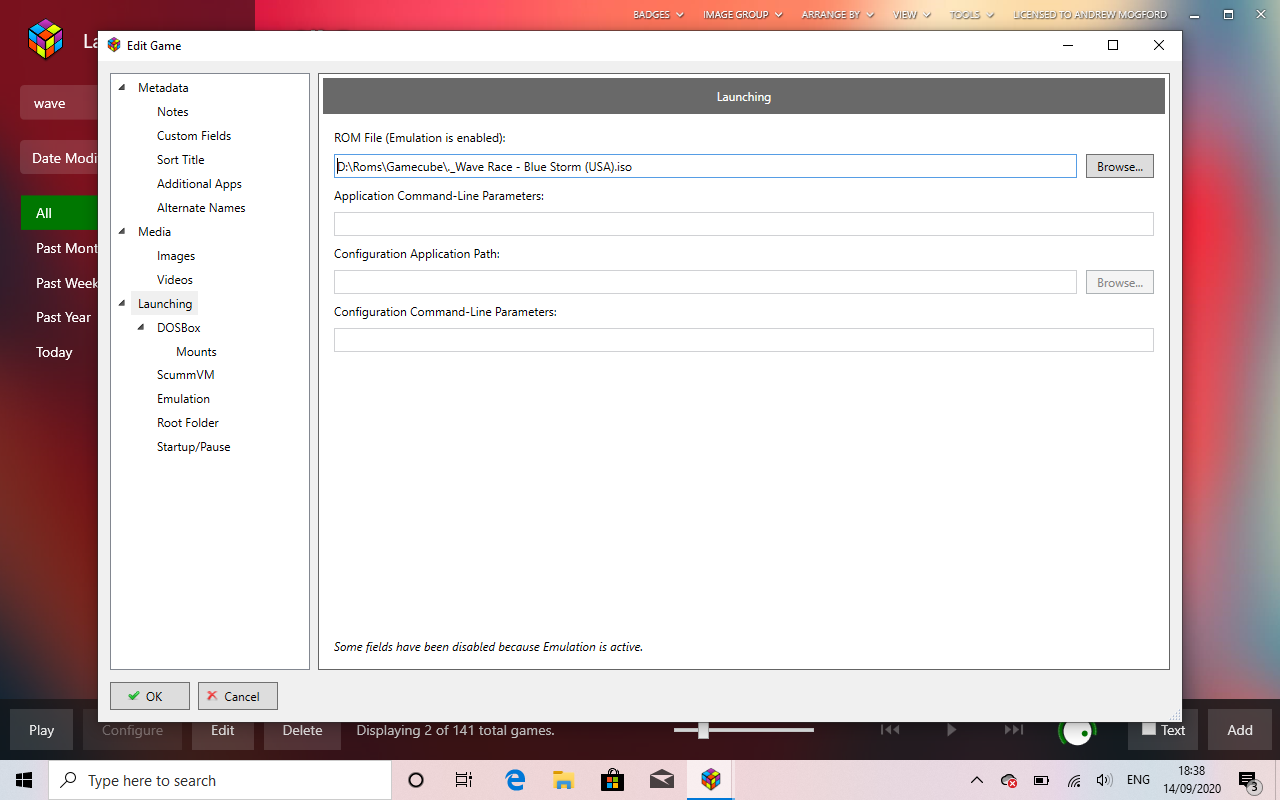Select Custom Fields in the tree
1280x800 pixels.
(x=194, y=136)
